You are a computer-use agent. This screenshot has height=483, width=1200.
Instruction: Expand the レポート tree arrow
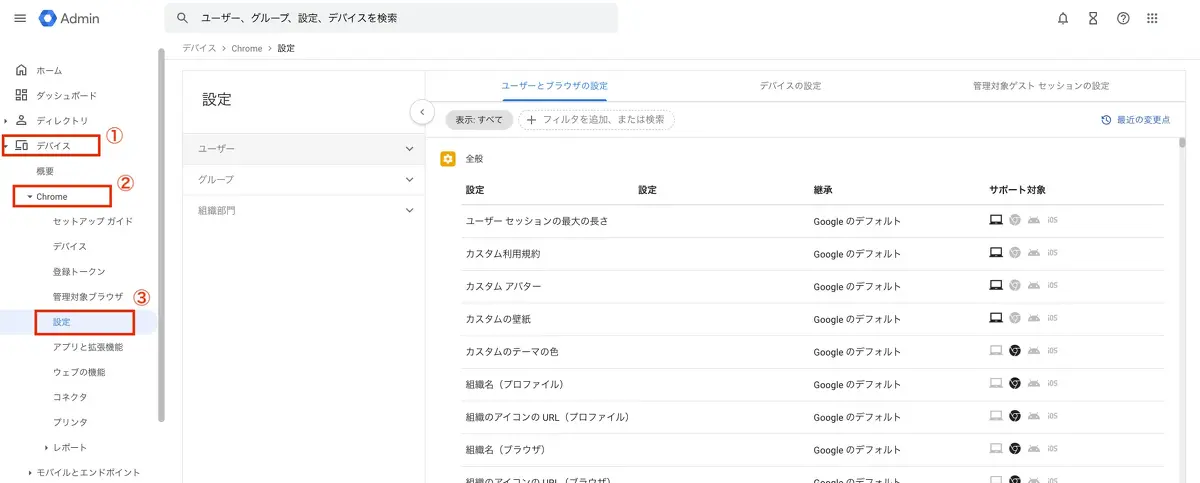[46, 447]
